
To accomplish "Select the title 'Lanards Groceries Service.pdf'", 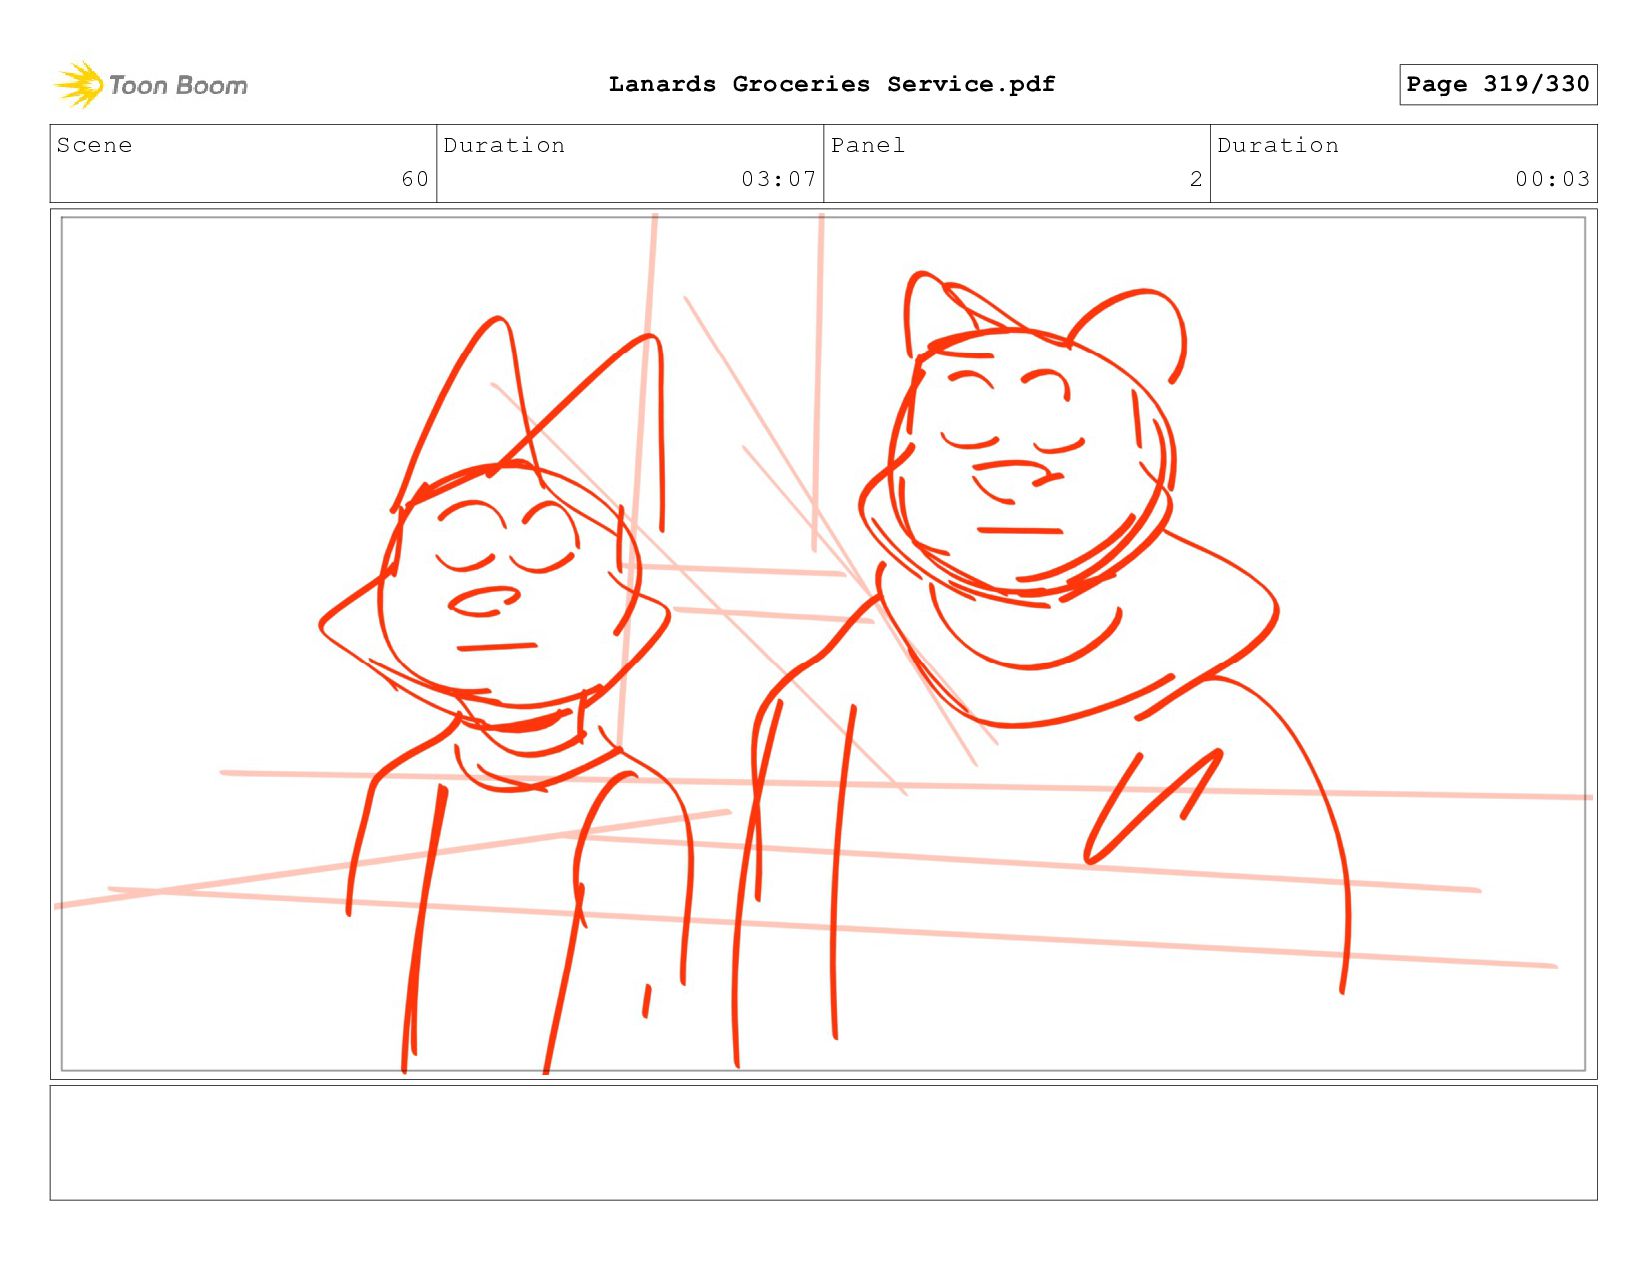I will 832,84.
